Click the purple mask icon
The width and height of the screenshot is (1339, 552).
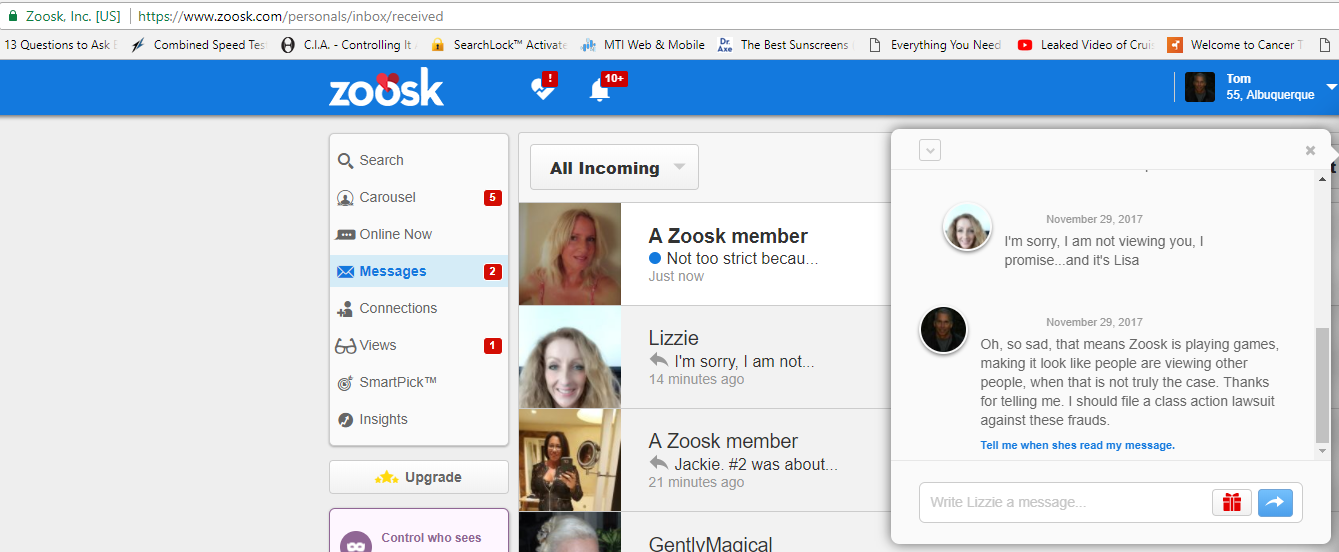pos(356,543)
